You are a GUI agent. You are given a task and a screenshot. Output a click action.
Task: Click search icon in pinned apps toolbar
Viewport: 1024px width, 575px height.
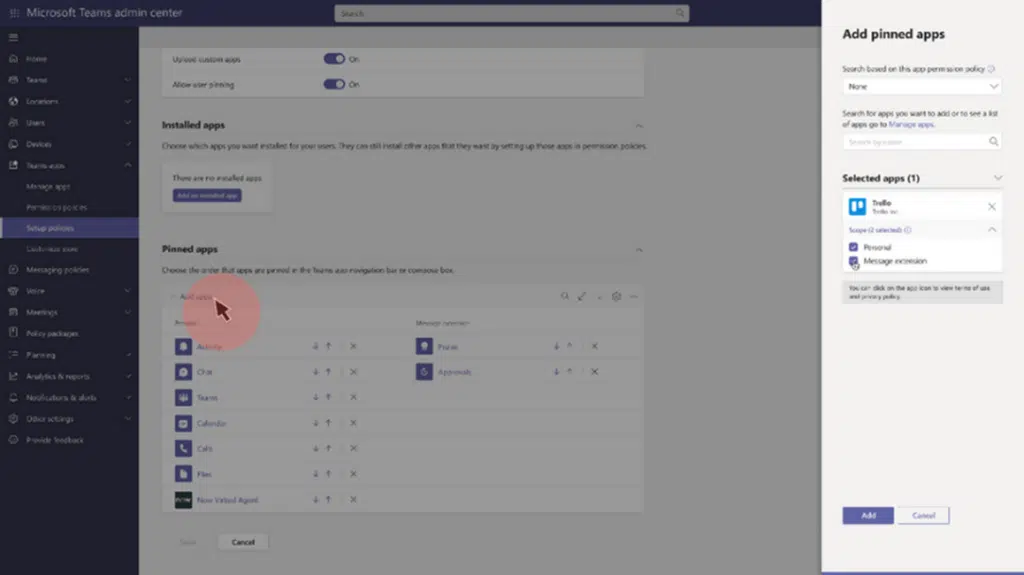point(565,297)
